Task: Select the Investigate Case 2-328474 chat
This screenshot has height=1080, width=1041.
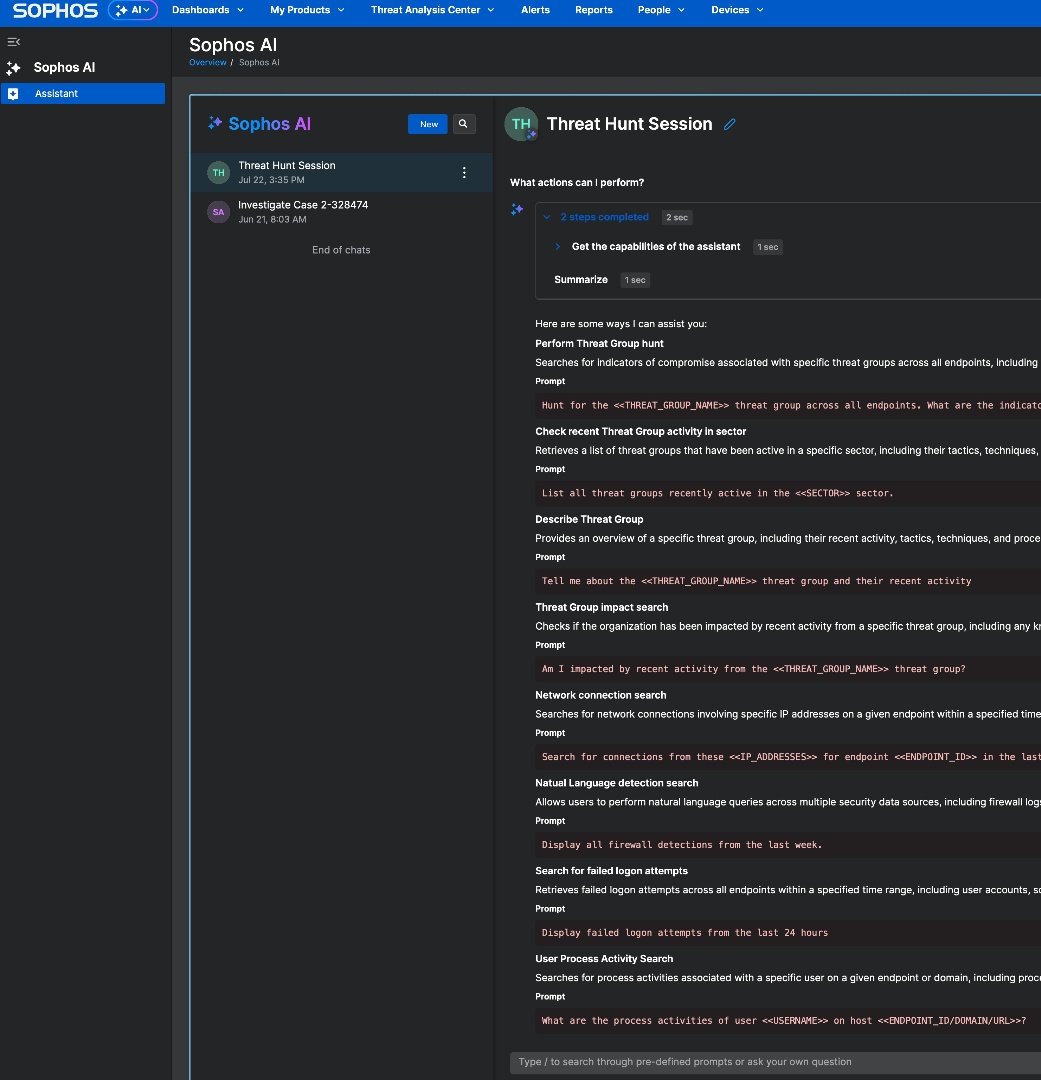Action: (303, 211)
